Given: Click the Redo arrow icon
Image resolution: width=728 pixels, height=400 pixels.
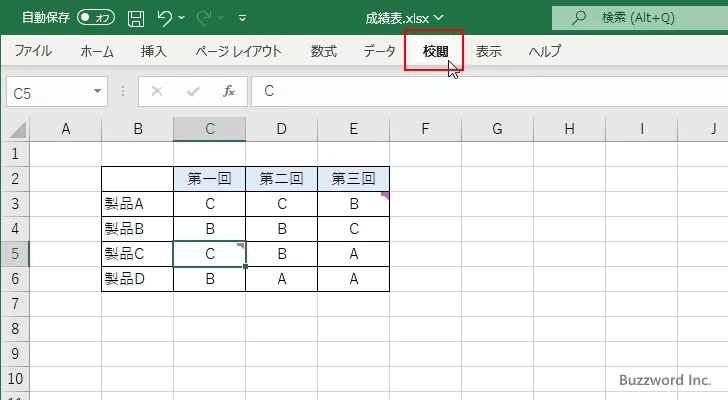Looking at the screenshot, I should click(204, 18).
